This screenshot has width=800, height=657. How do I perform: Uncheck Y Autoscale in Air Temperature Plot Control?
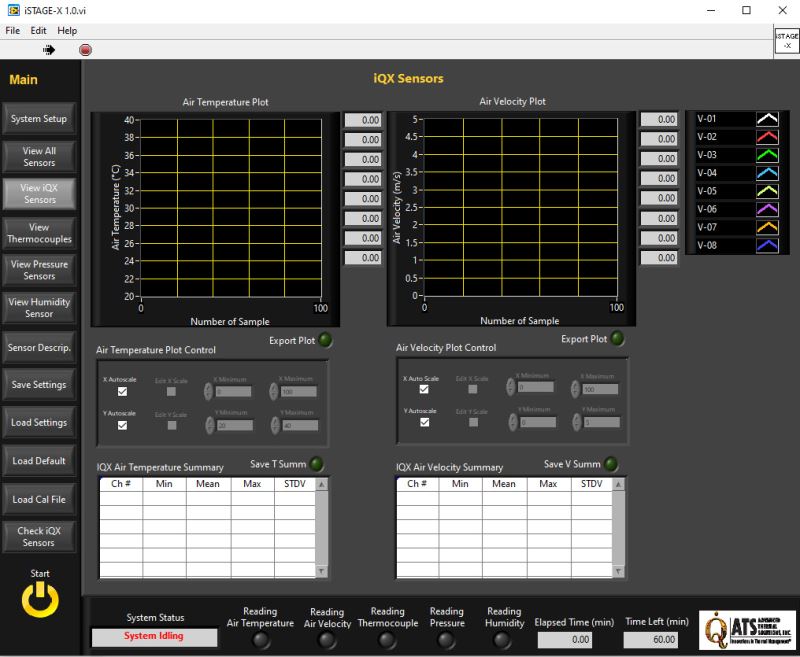122,425
